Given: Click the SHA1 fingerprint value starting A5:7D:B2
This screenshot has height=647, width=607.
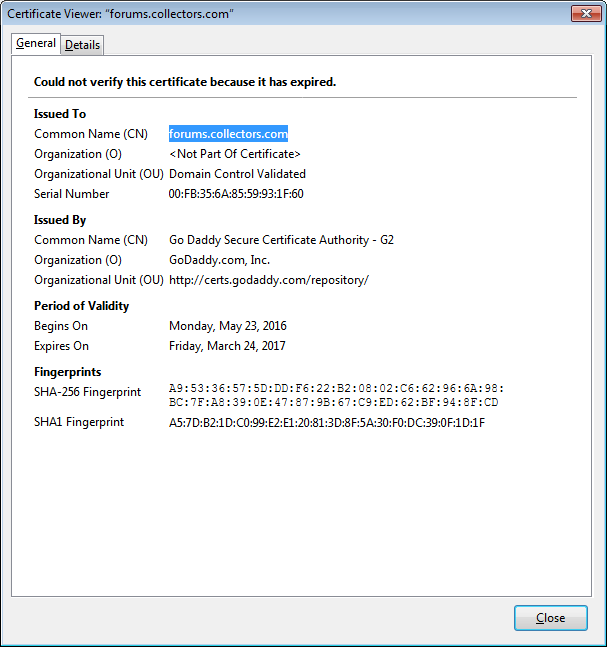Looking at the screenshot, I should tap(327, 423).
